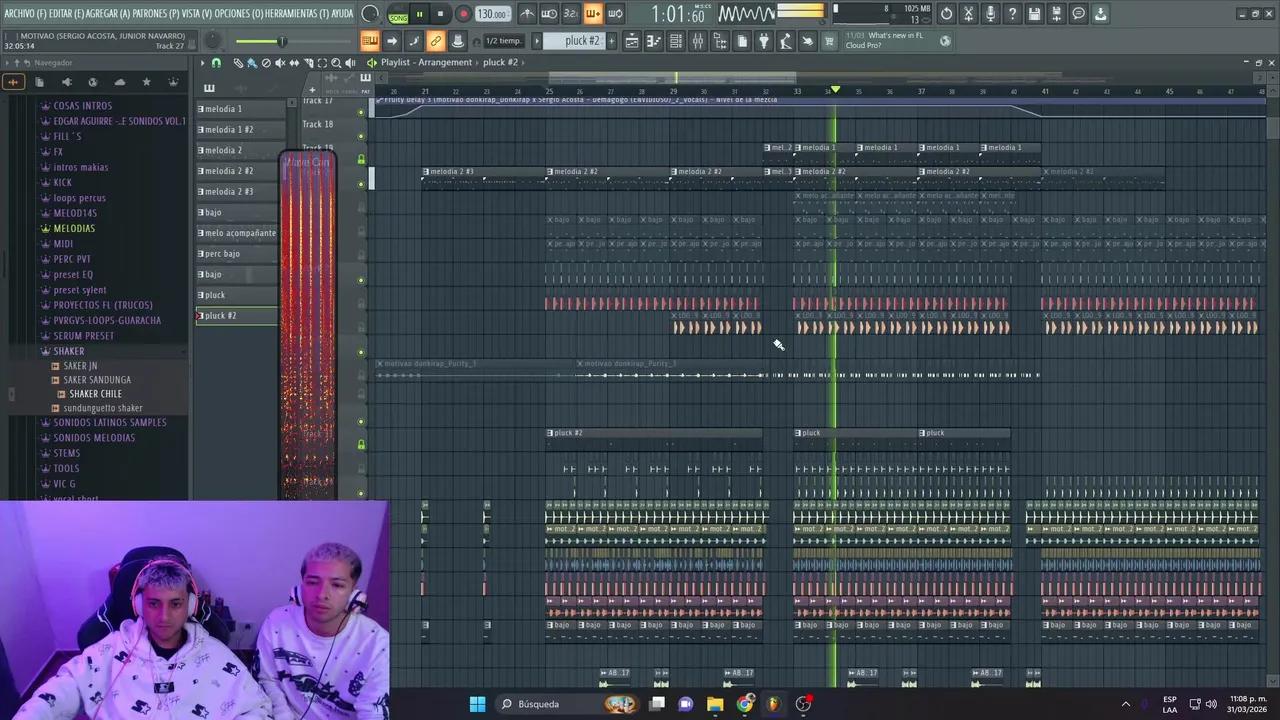Screen dimensions: 1280x720
Task: Enable the metronome in the transport bar
Action: pos(527,13)
